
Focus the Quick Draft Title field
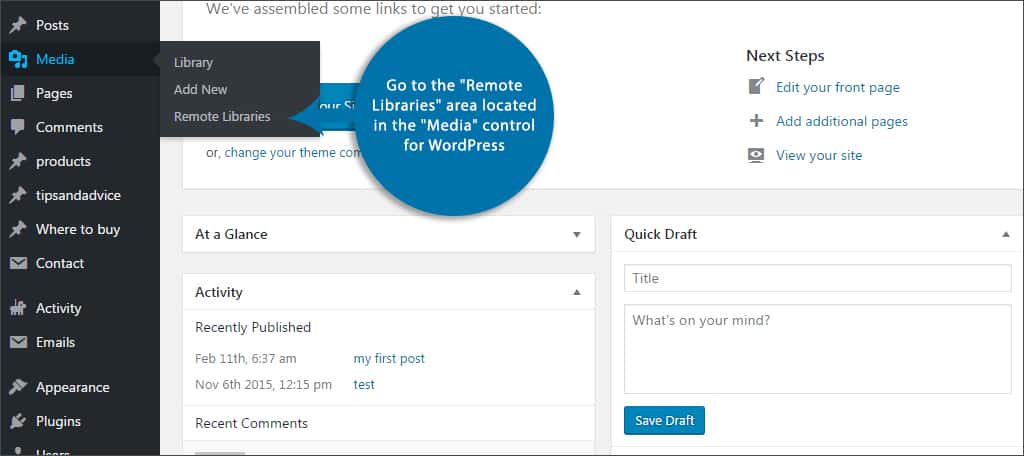817,278
